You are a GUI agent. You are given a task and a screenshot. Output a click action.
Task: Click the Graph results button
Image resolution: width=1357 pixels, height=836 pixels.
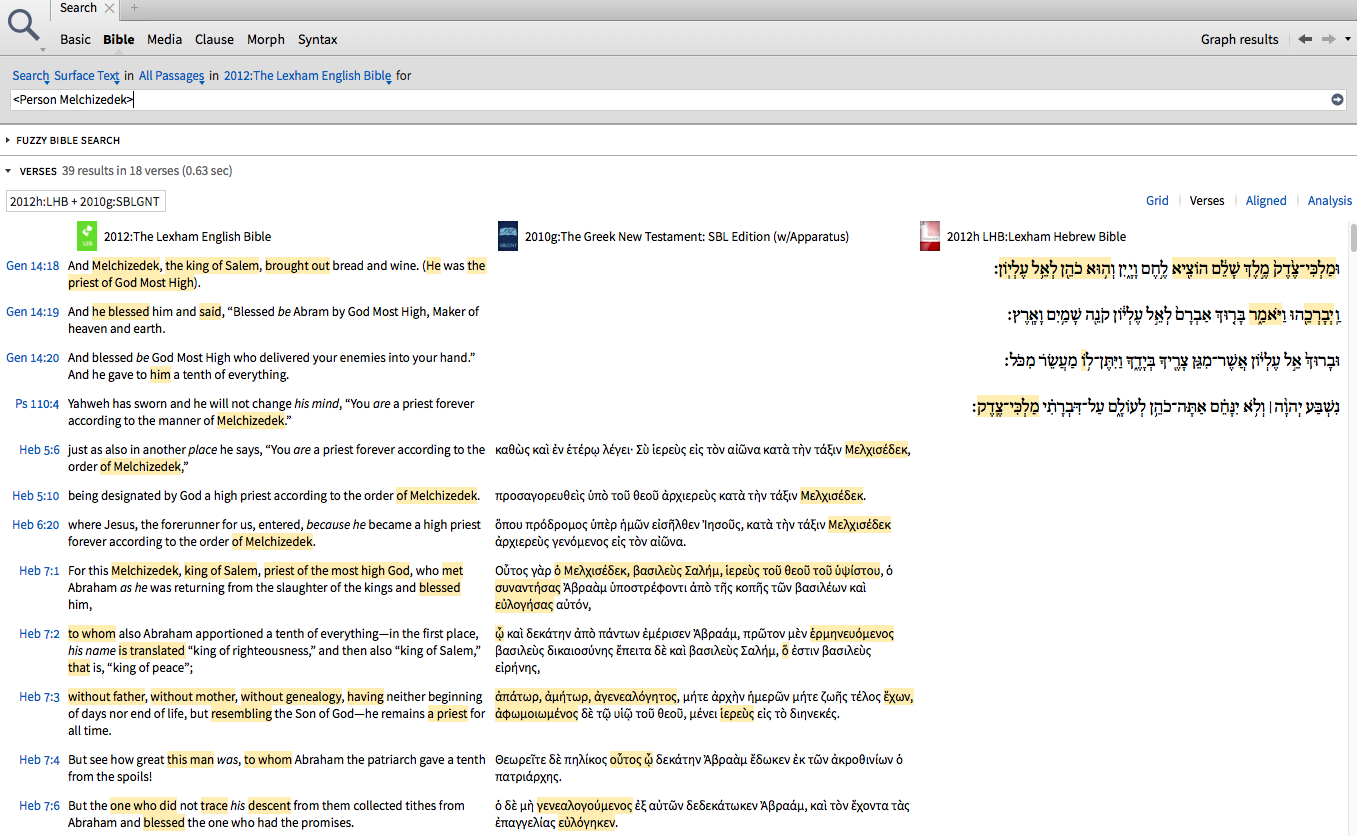1240,39
